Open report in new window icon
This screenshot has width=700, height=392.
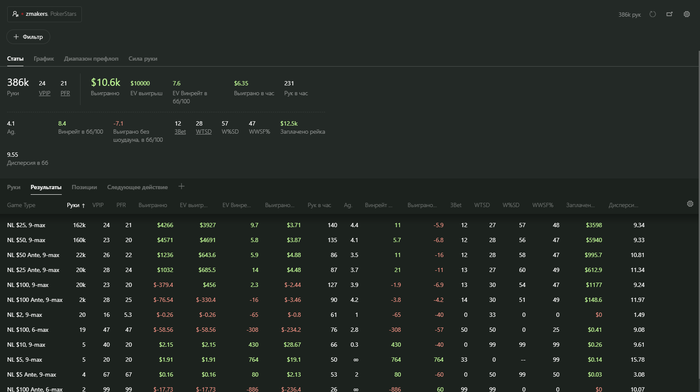669,14
